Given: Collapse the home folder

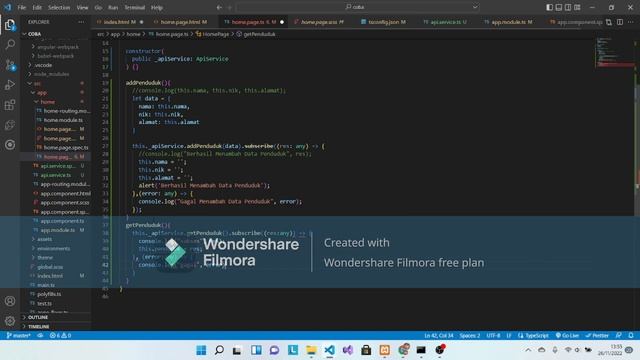Looking at the screenshot, I should [55, 102].
